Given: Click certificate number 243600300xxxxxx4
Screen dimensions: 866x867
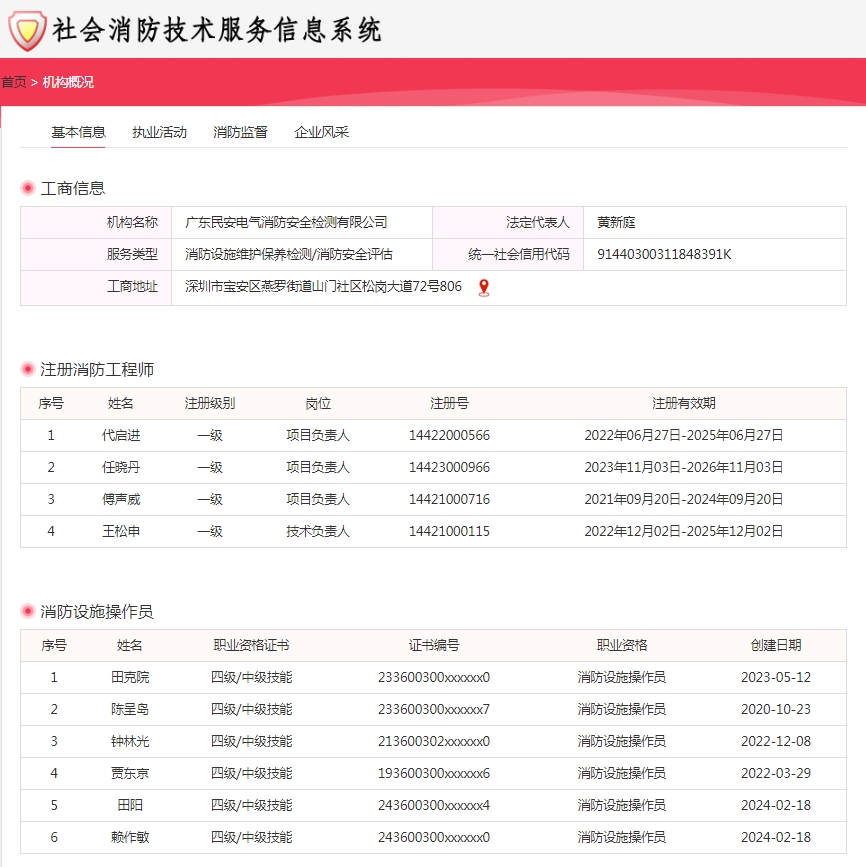Looking at the screenshot, I should pyautogui.click(x=430, y=805).
